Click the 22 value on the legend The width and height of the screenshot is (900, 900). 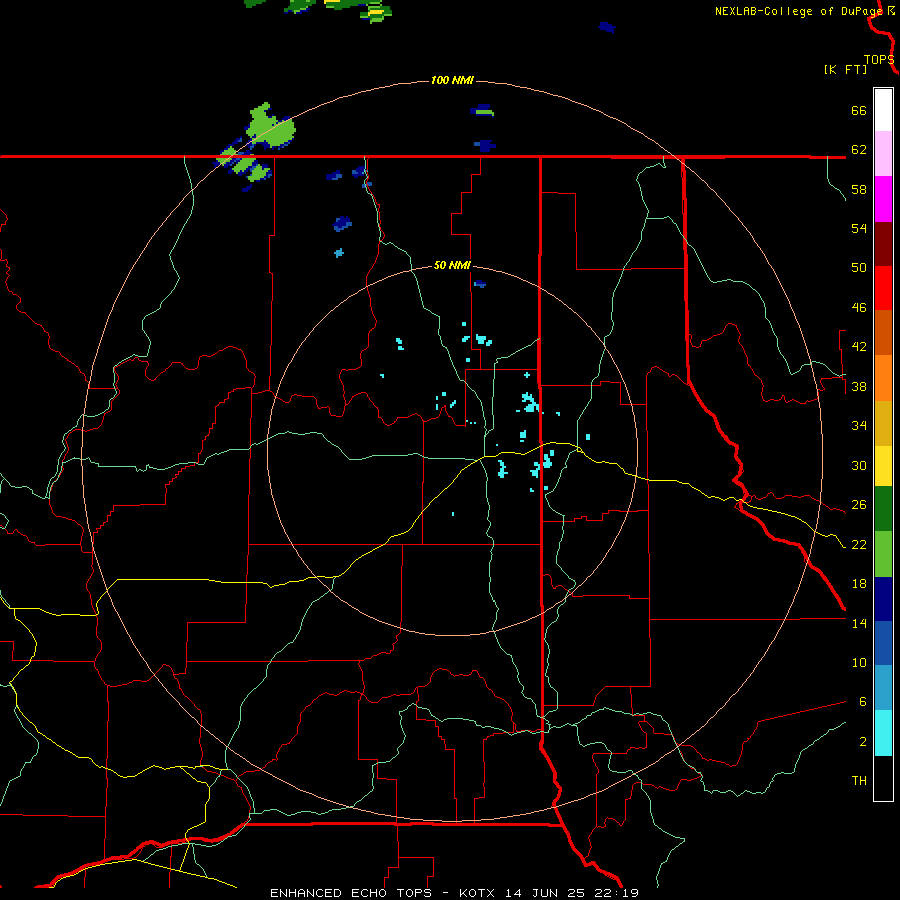[x=859, y=544]
